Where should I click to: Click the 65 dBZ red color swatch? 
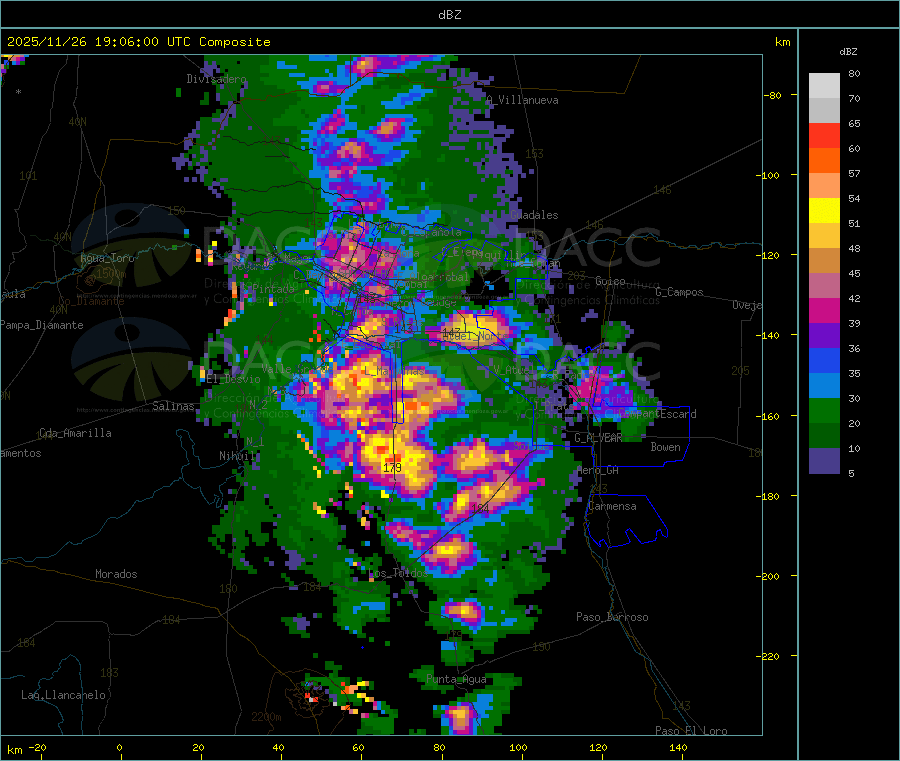coord(824,135)
